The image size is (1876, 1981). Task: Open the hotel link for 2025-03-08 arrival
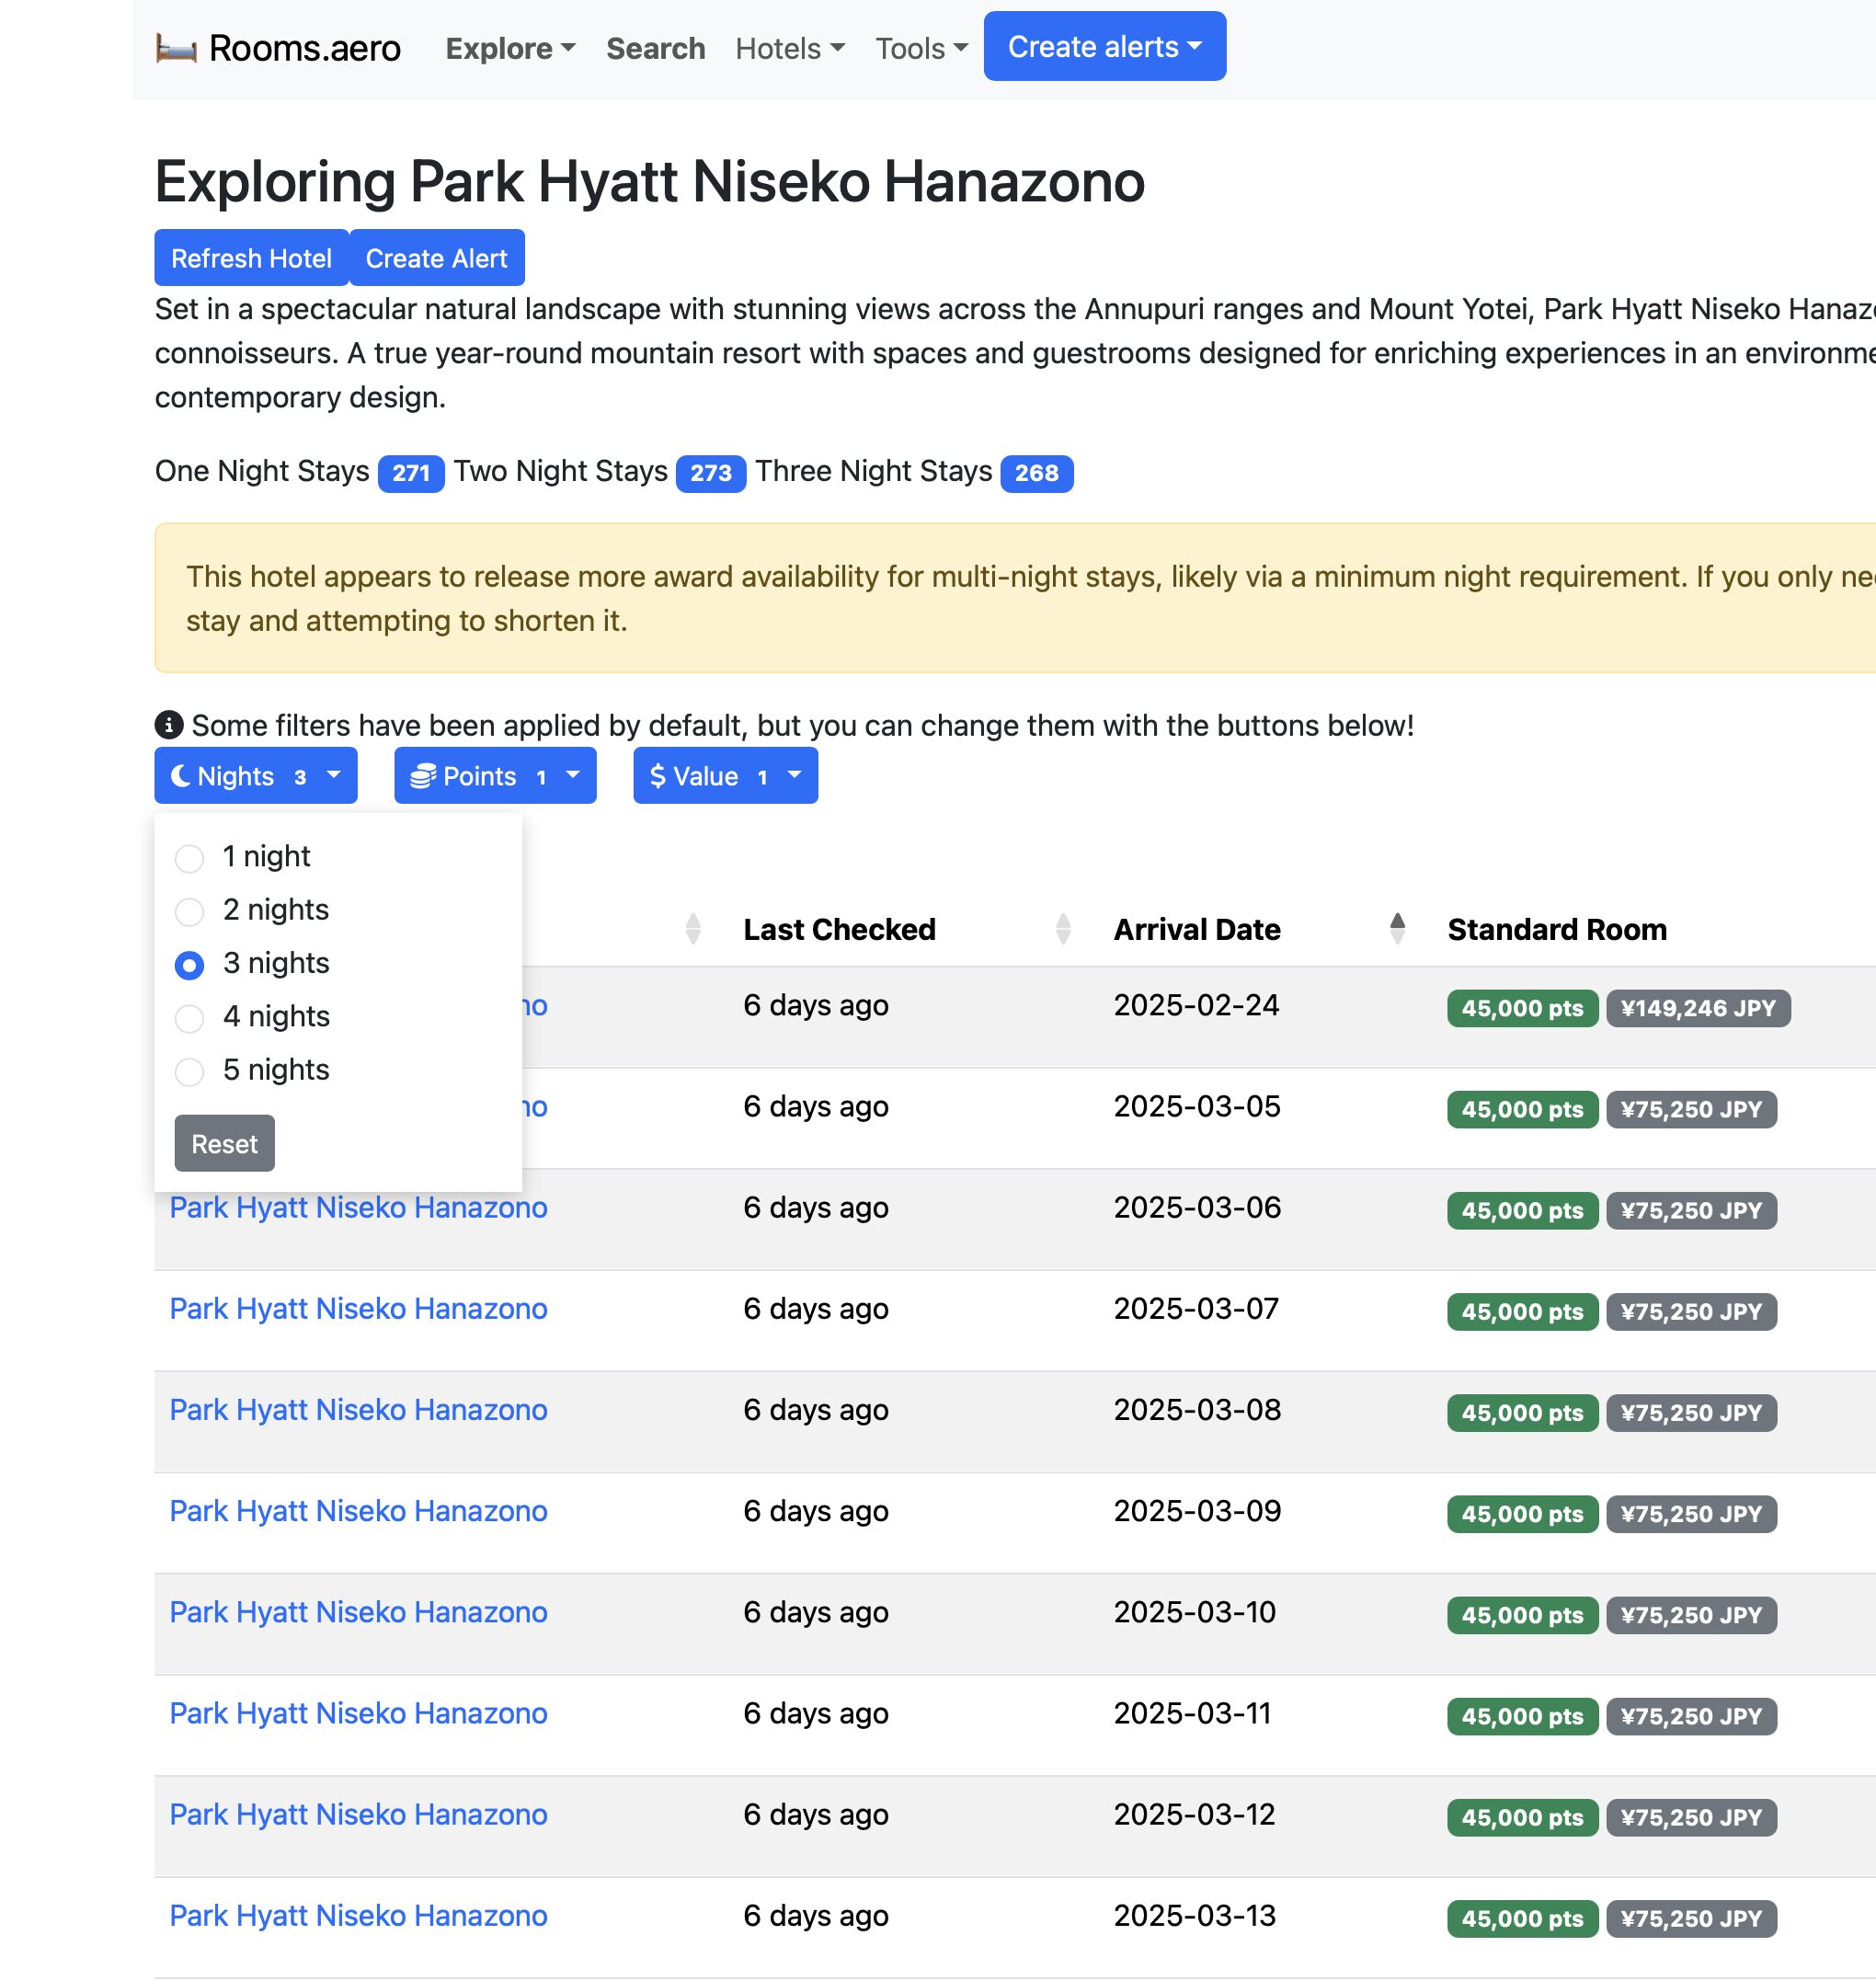click(358, 1410)
